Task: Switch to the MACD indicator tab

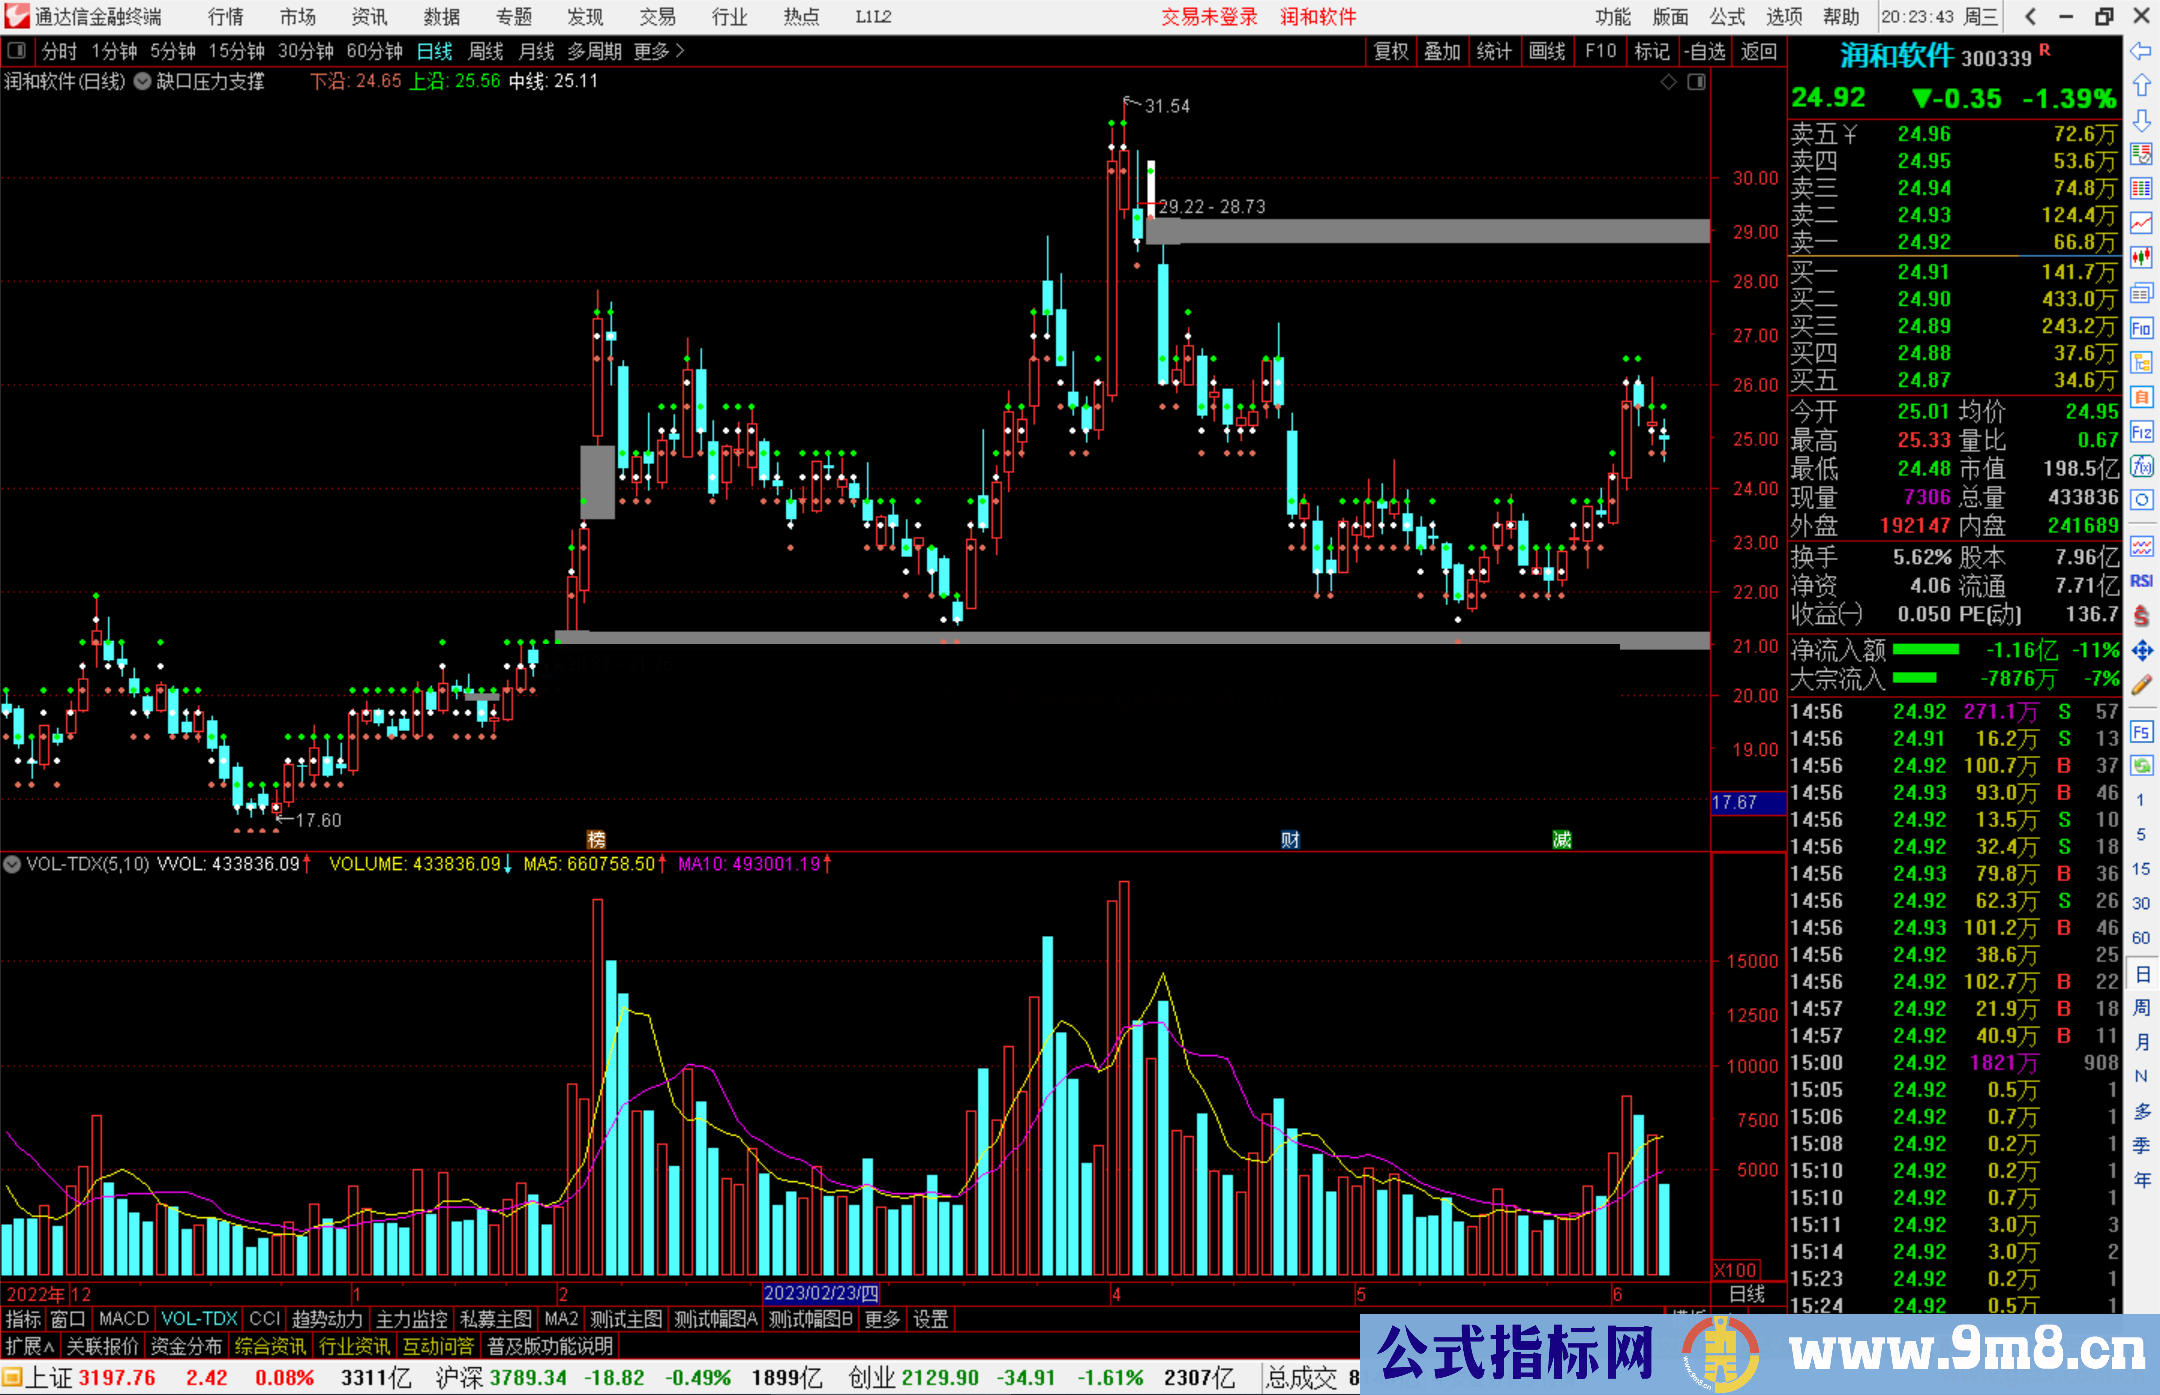Action: click(x=123, y=1319)
